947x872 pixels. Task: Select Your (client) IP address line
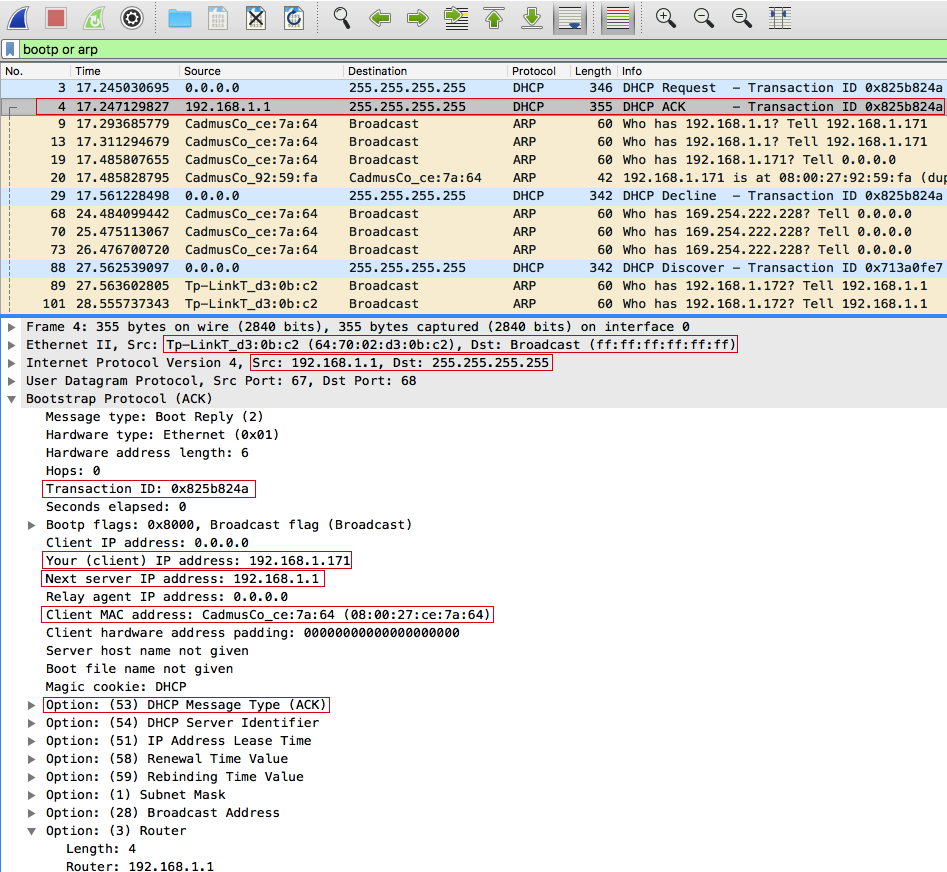198,561
